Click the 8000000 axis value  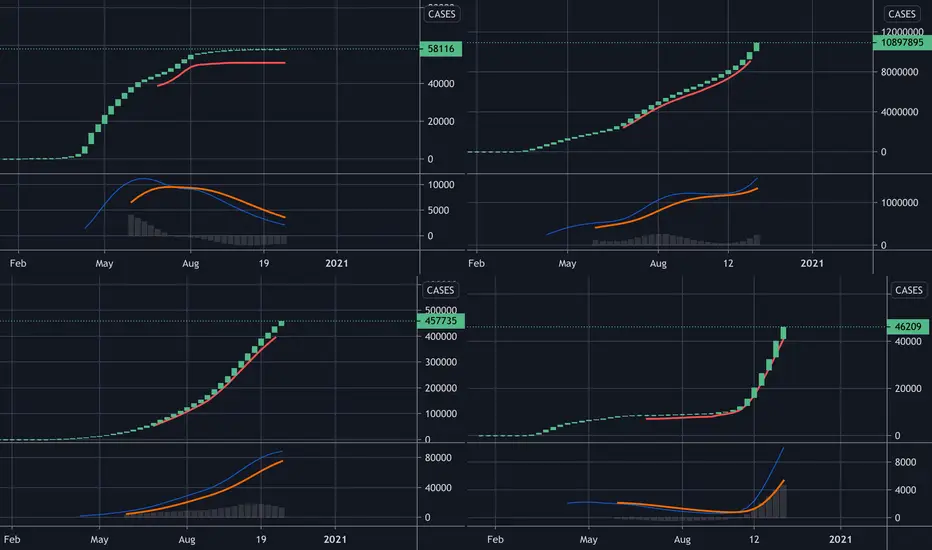(x=899, y=72)
